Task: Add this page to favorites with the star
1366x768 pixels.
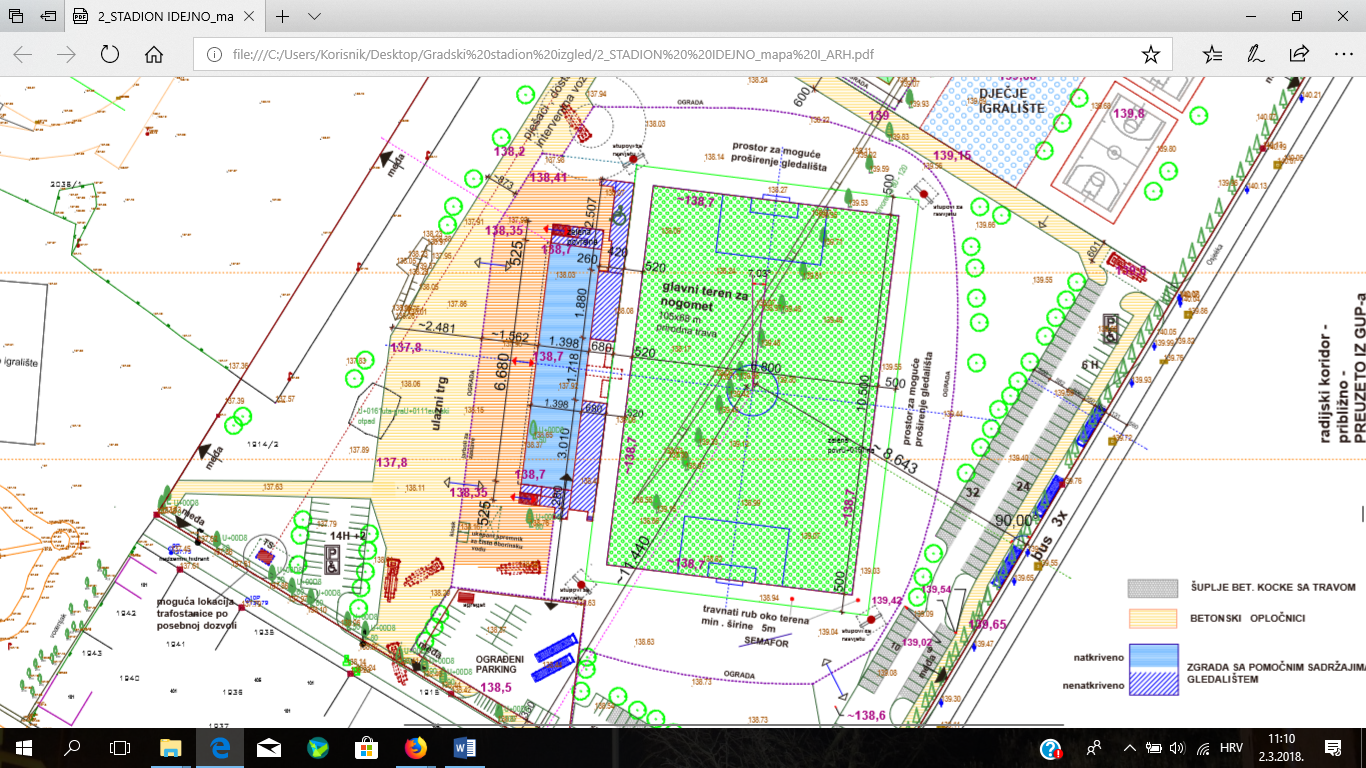Action: 1151,54
